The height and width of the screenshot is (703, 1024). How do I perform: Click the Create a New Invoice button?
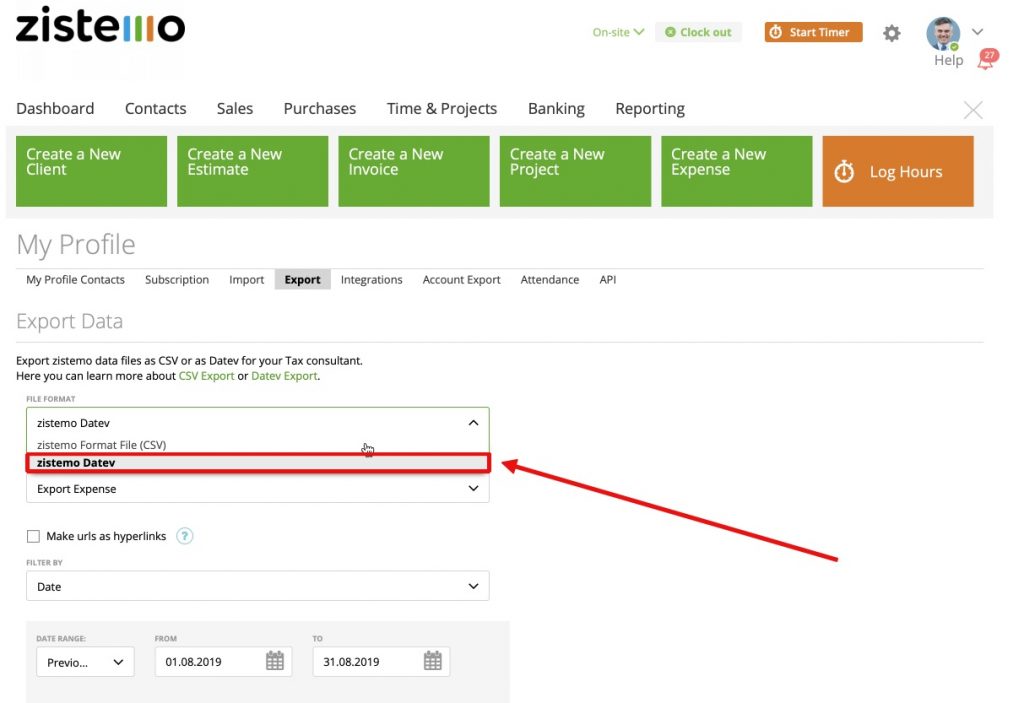[413, 171]
